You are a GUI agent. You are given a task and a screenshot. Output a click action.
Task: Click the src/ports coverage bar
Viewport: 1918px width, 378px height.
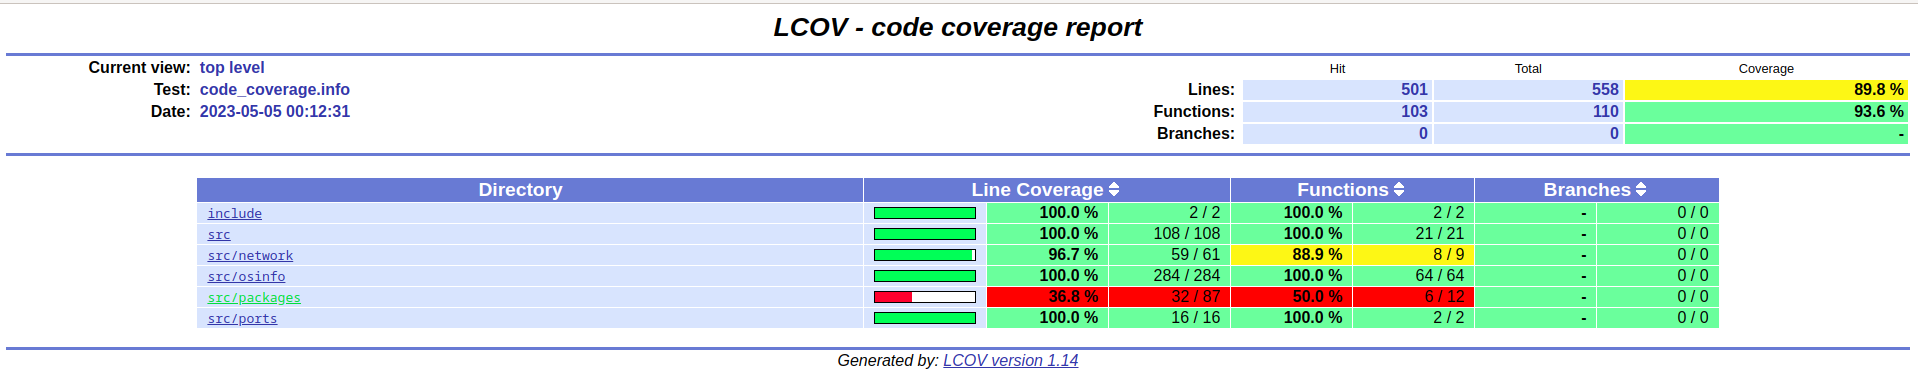925,318
